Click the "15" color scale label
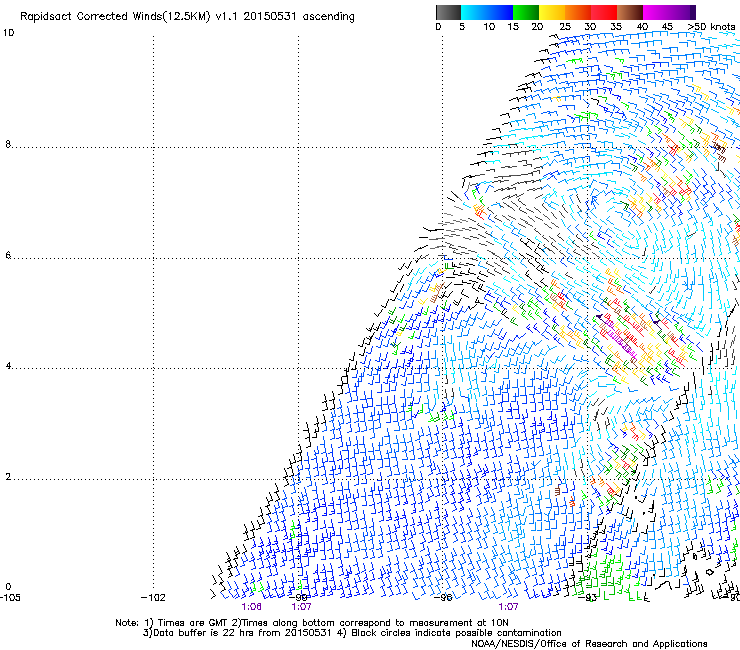 point(513,27)
